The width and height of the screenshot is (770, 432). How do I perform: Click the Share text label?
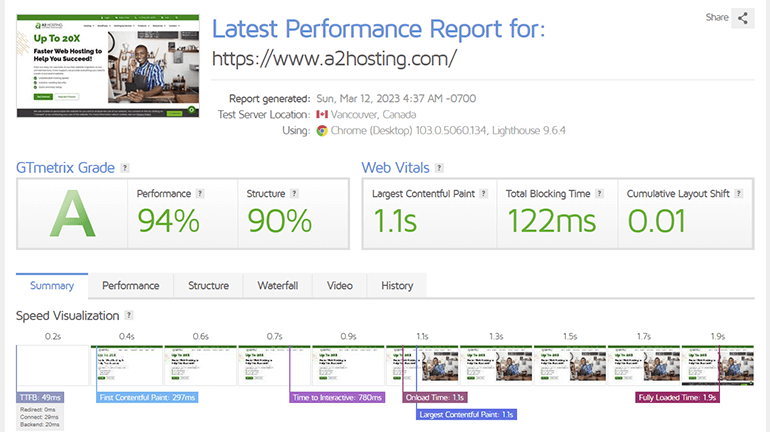(x=717, y=17)
